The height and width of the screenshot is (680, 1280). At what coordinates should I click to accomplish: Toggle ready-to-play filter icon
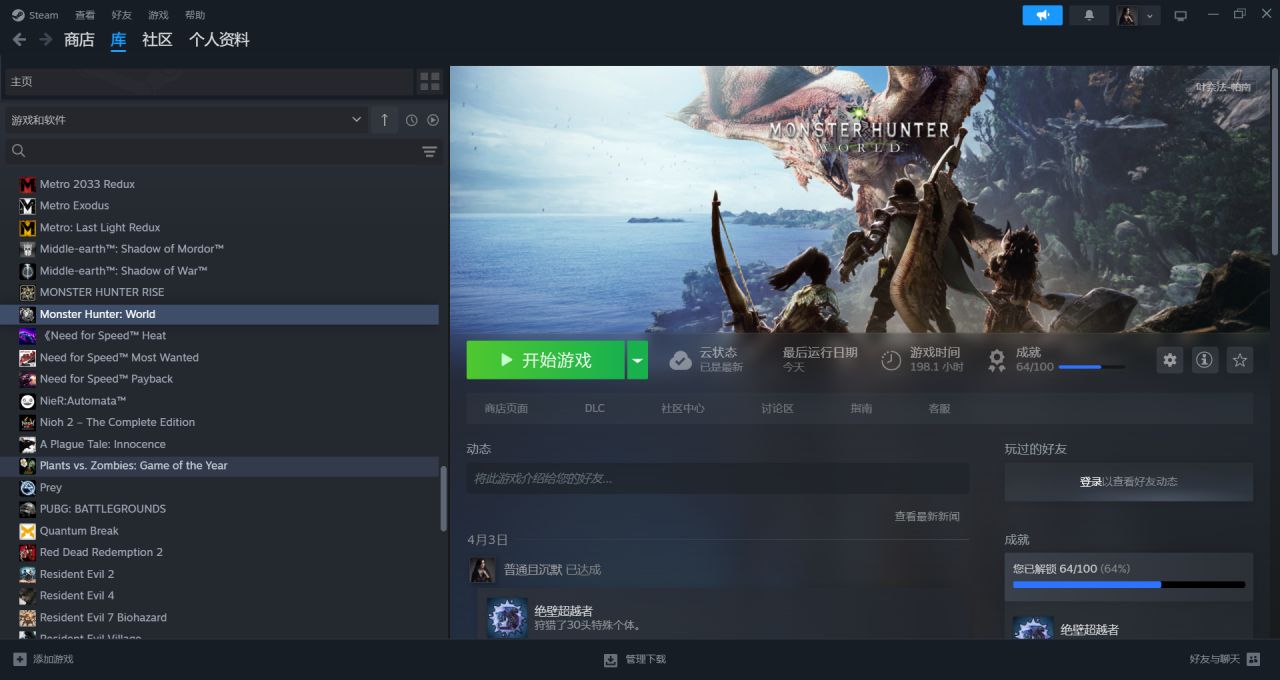pos(433,120)
